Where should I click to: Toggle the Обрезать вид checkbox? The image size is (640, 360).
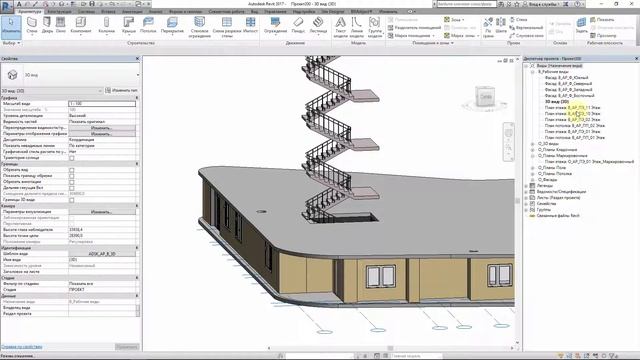pos(71,170)
